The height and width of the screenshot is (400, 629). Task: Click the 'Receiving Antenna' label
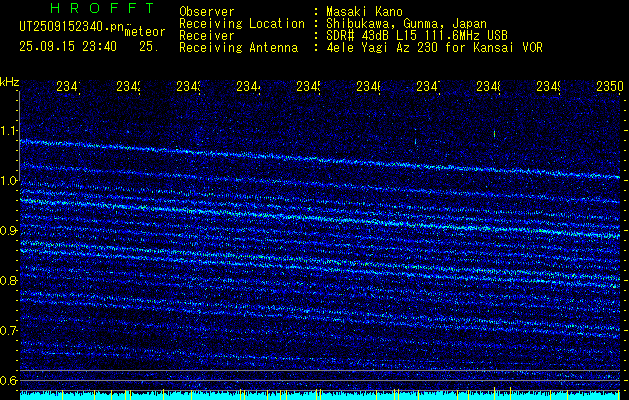pyautogui.click(x=238, y=48)
